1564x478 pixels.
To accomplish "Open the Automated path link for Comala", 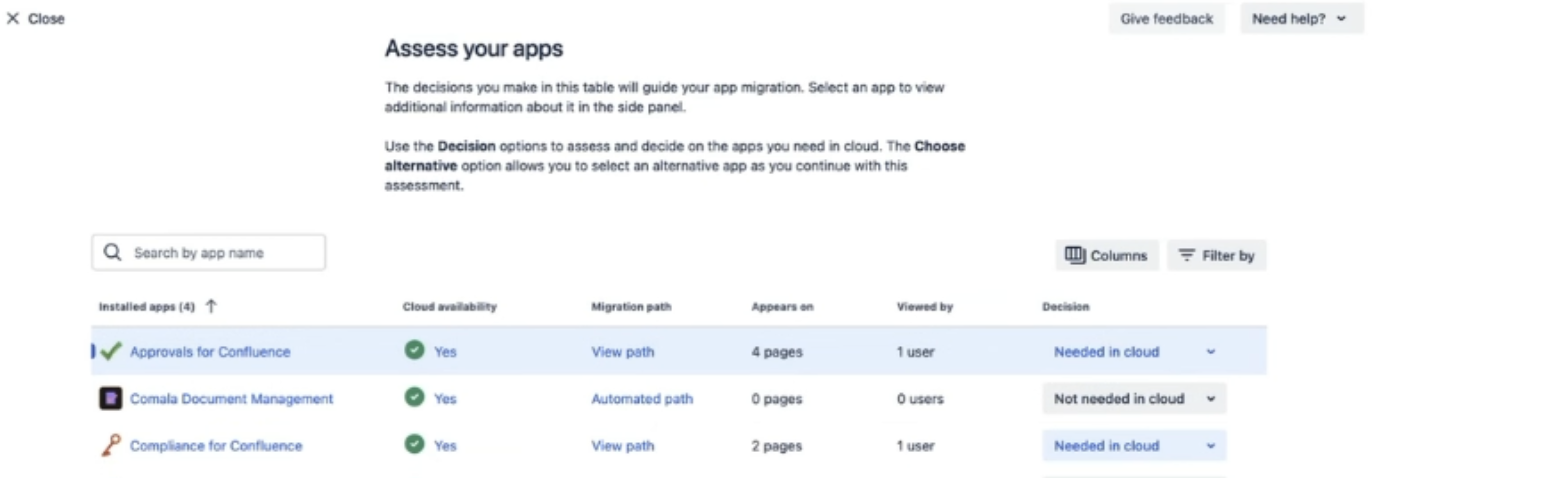I will tap(642, 398).
